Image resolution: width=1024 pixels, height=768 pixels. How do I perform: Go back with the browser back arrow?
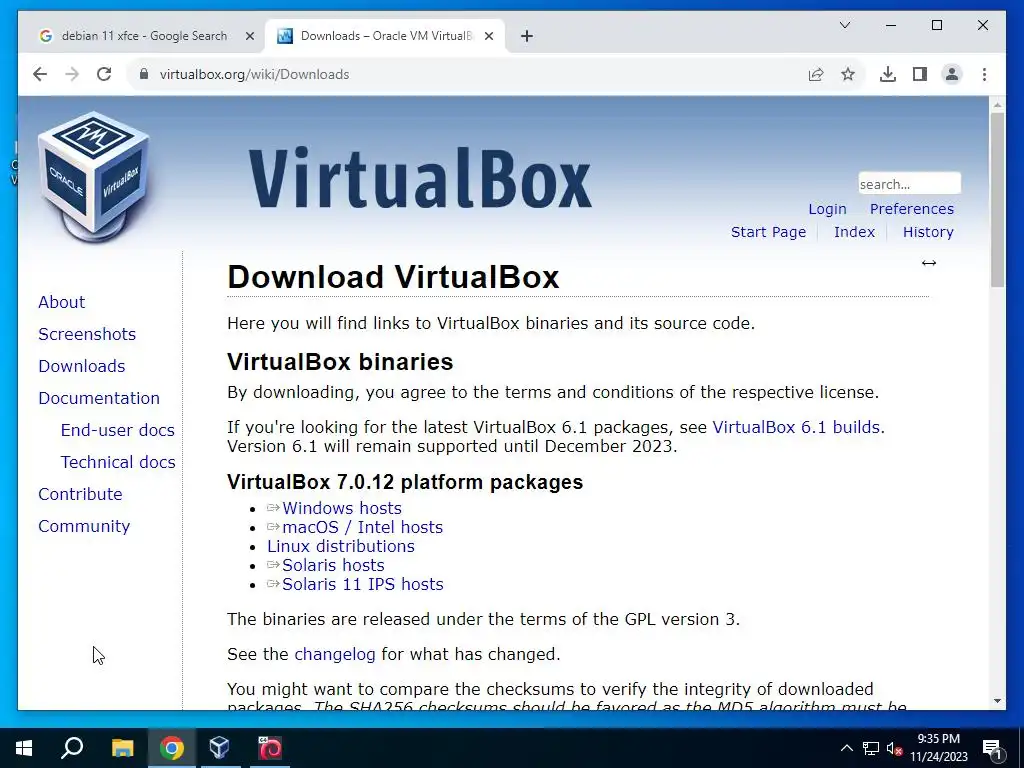tap(40, 74)
